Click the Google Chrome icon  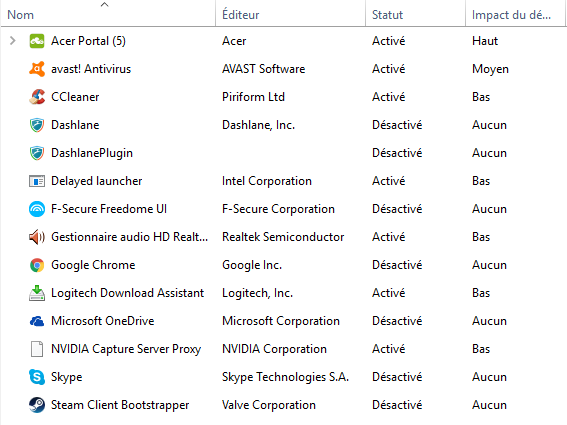[37, 265]
